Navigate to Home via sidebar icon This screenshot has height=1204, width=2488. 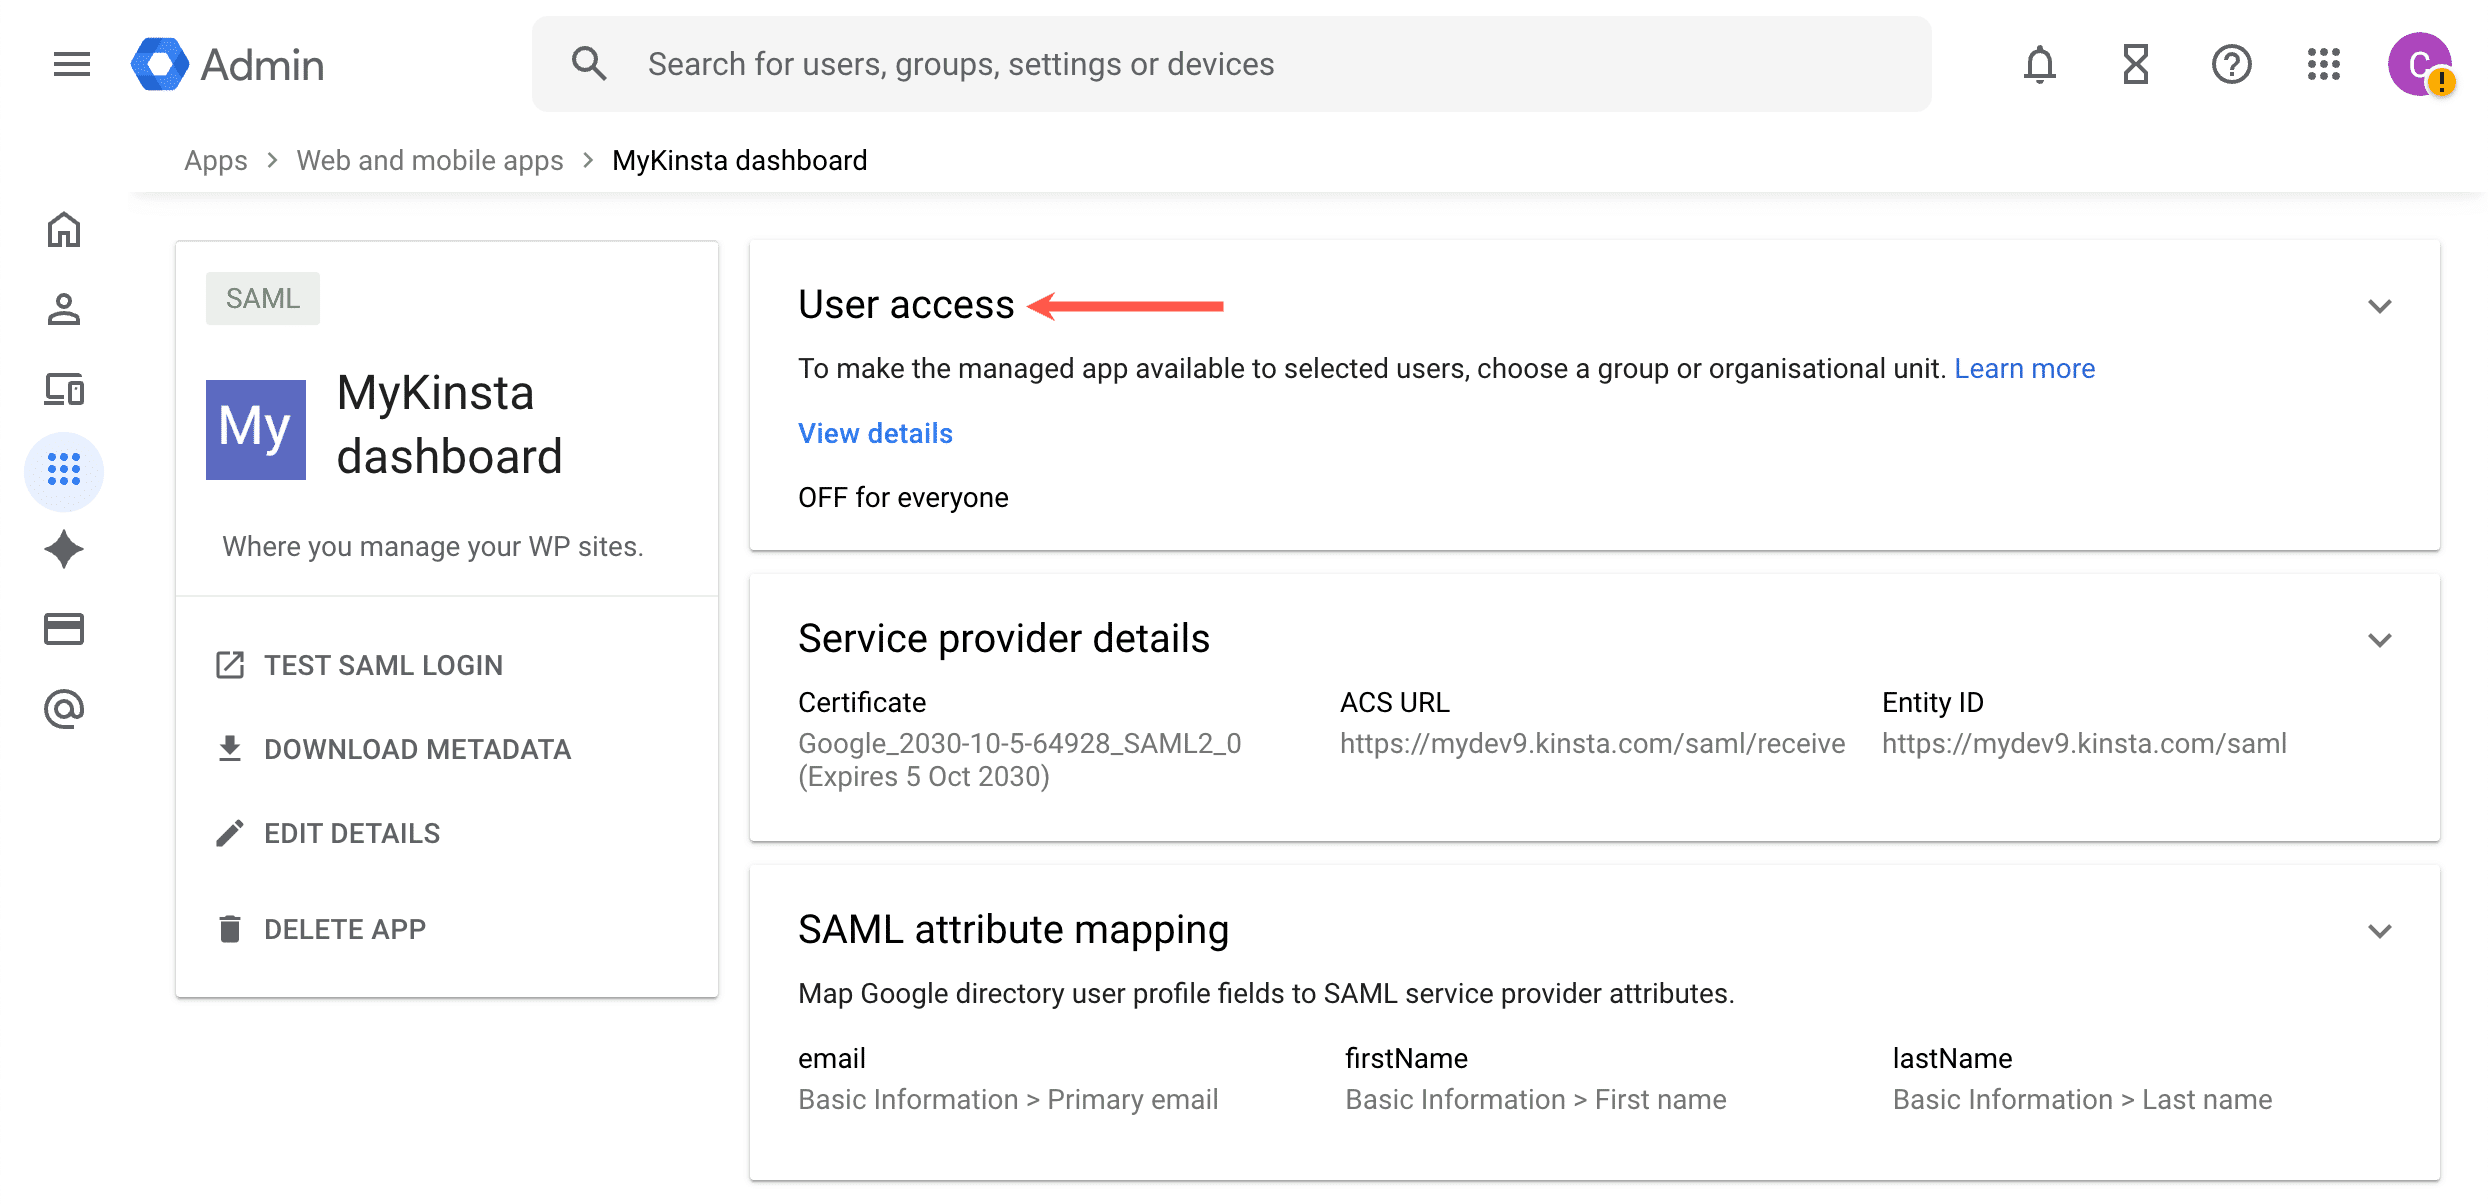pos(64,229)
